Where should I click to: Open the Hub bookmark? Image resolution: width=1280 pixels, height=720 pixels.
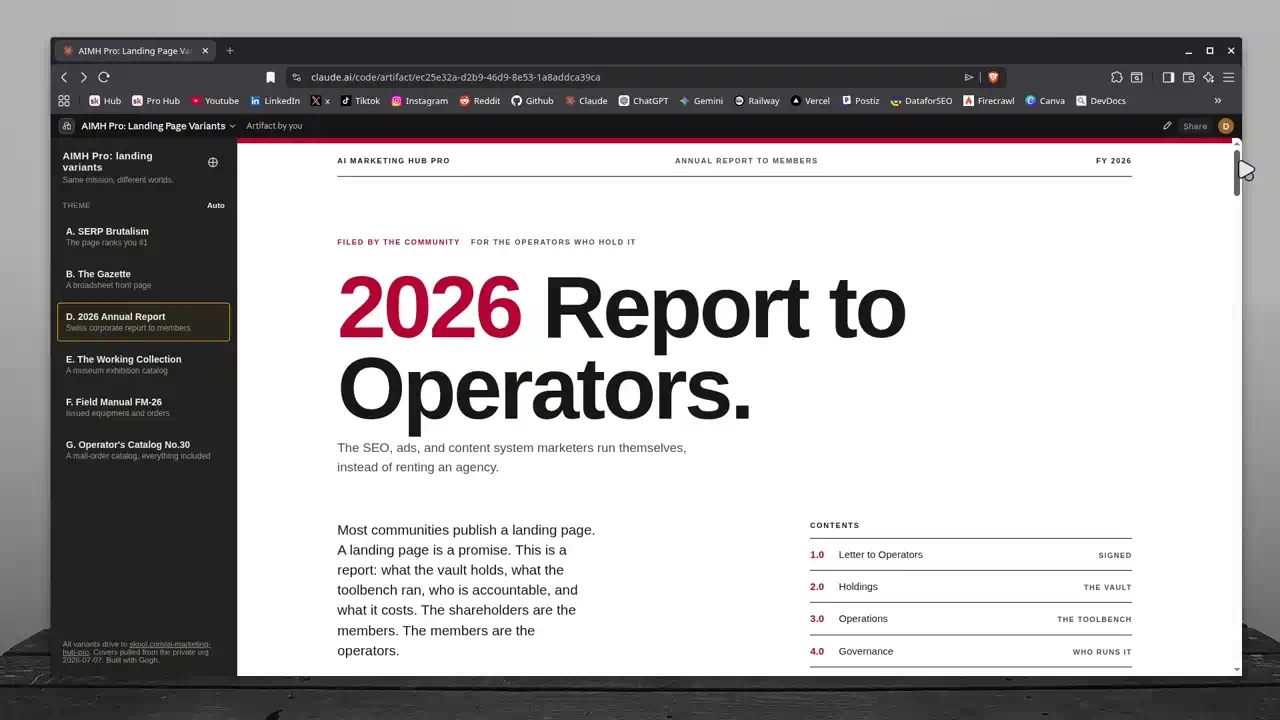[105, 101]
